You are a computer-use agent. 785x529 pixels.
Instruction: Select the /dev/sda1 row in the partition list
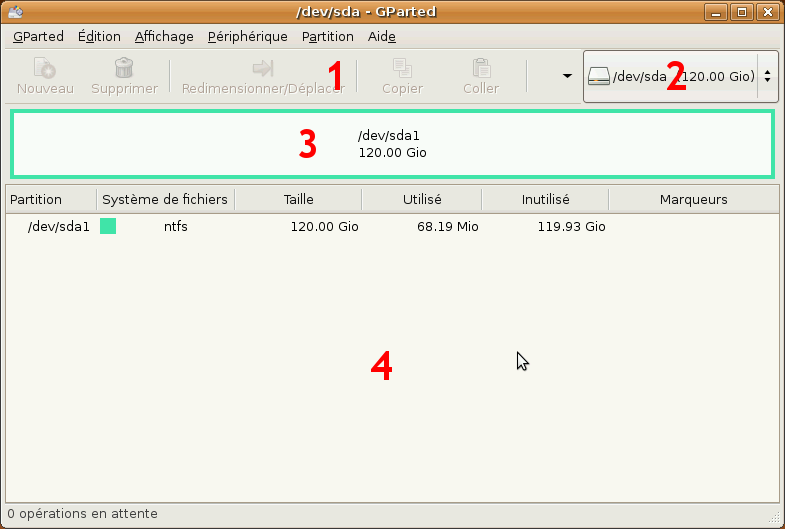[392, 227]
